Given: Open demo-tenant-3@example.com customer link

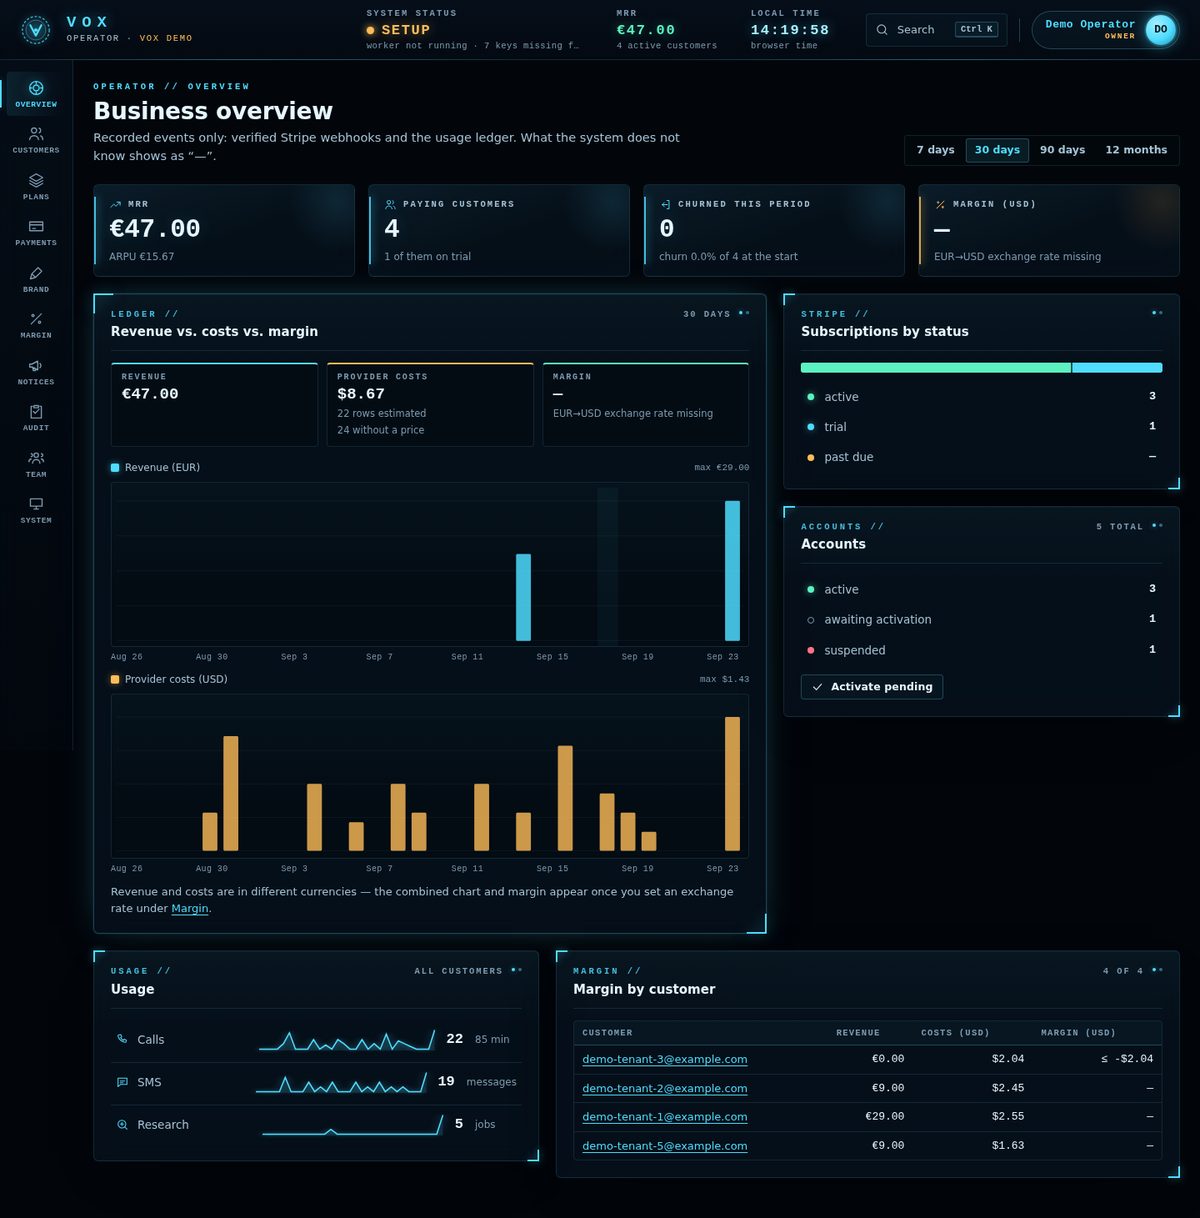Looking at the screenshot, I should coord(665,1059).
